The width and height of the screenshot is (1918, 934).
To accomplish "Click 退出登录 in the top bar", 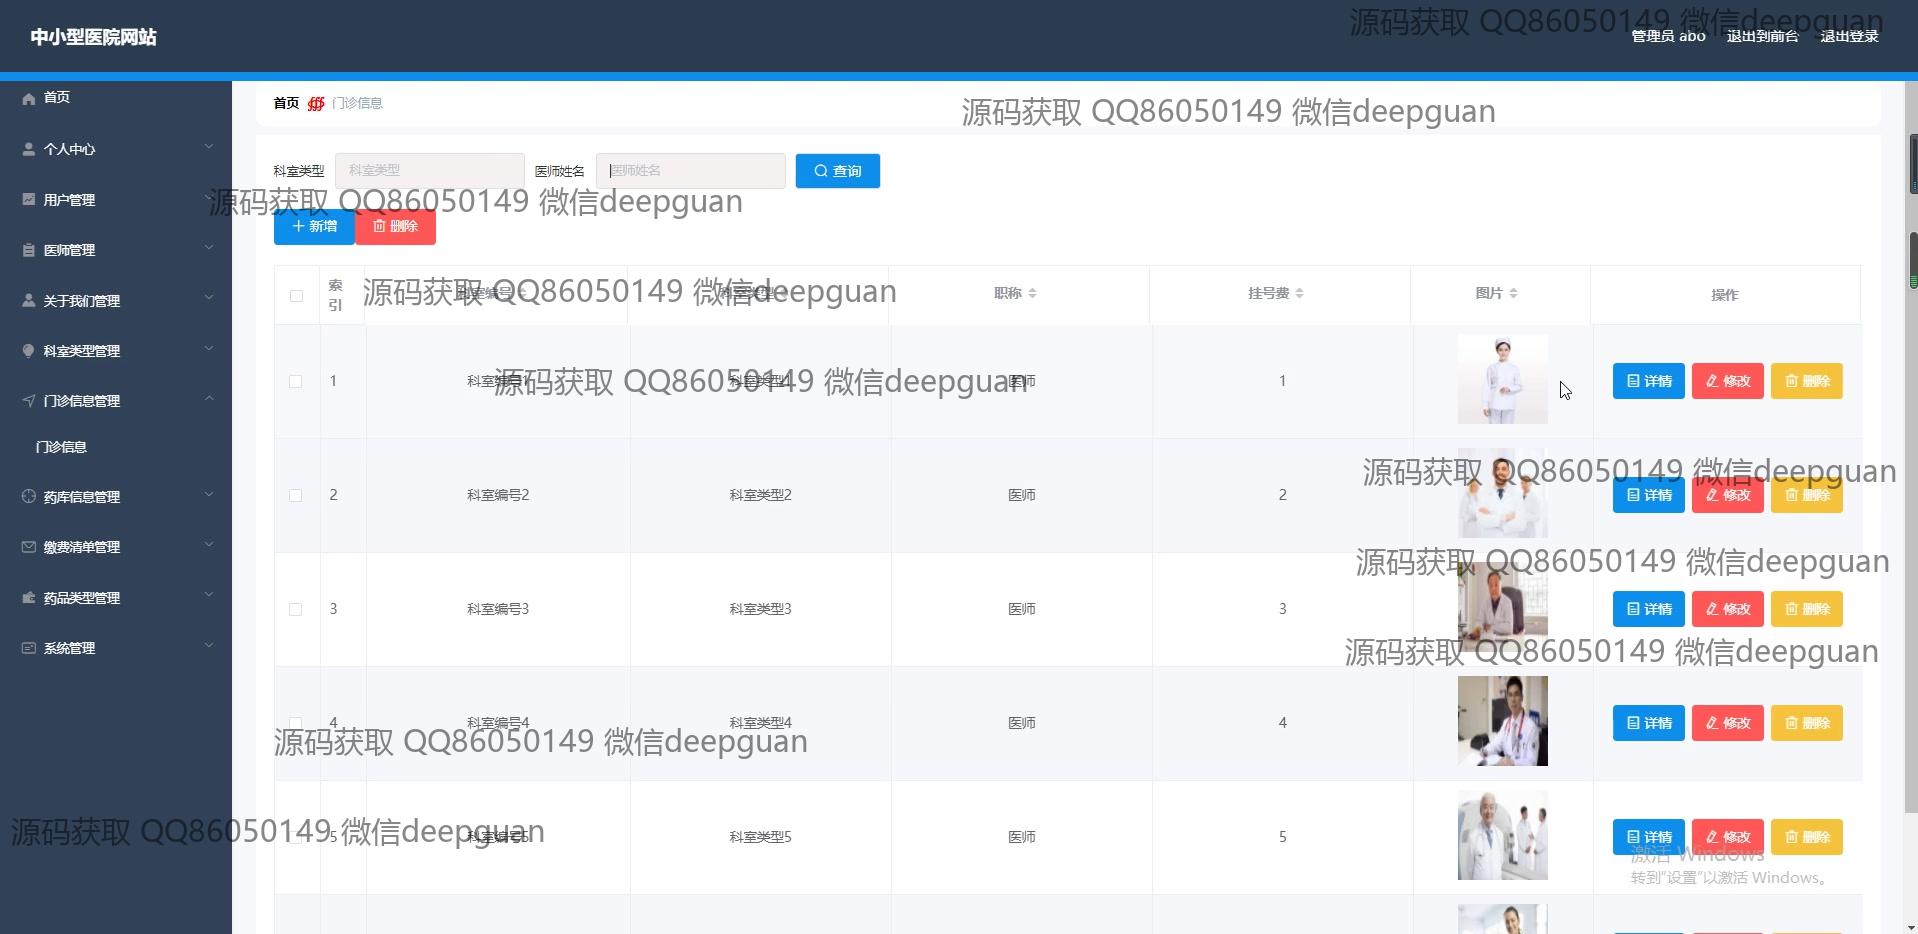I will (1849, 36).
